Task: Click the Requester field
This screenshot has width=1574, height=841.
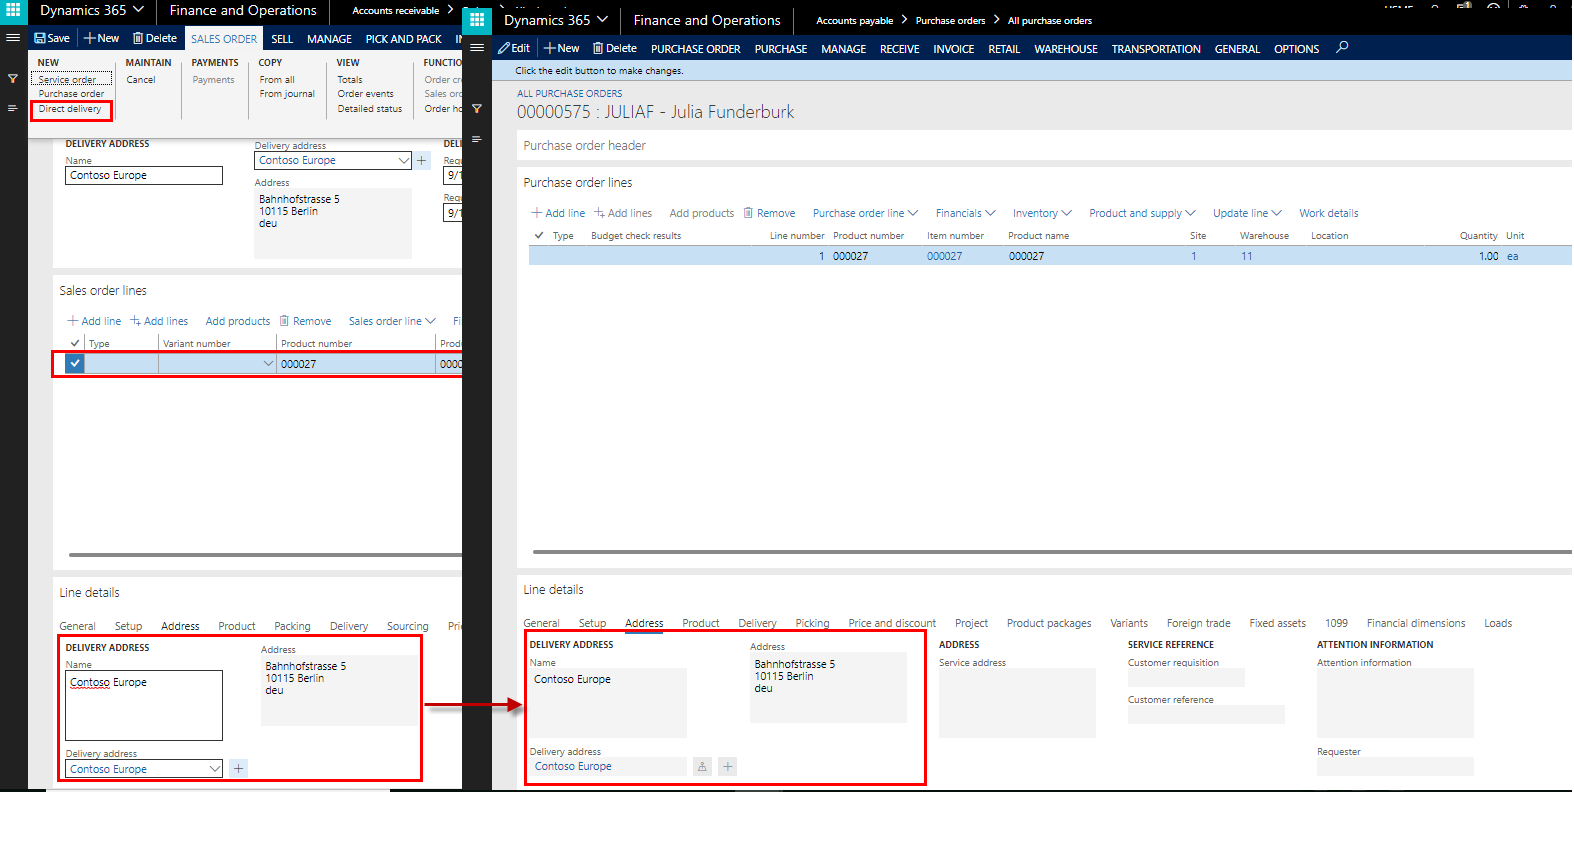Action: pyautogui.click(x=1395, y=767)
